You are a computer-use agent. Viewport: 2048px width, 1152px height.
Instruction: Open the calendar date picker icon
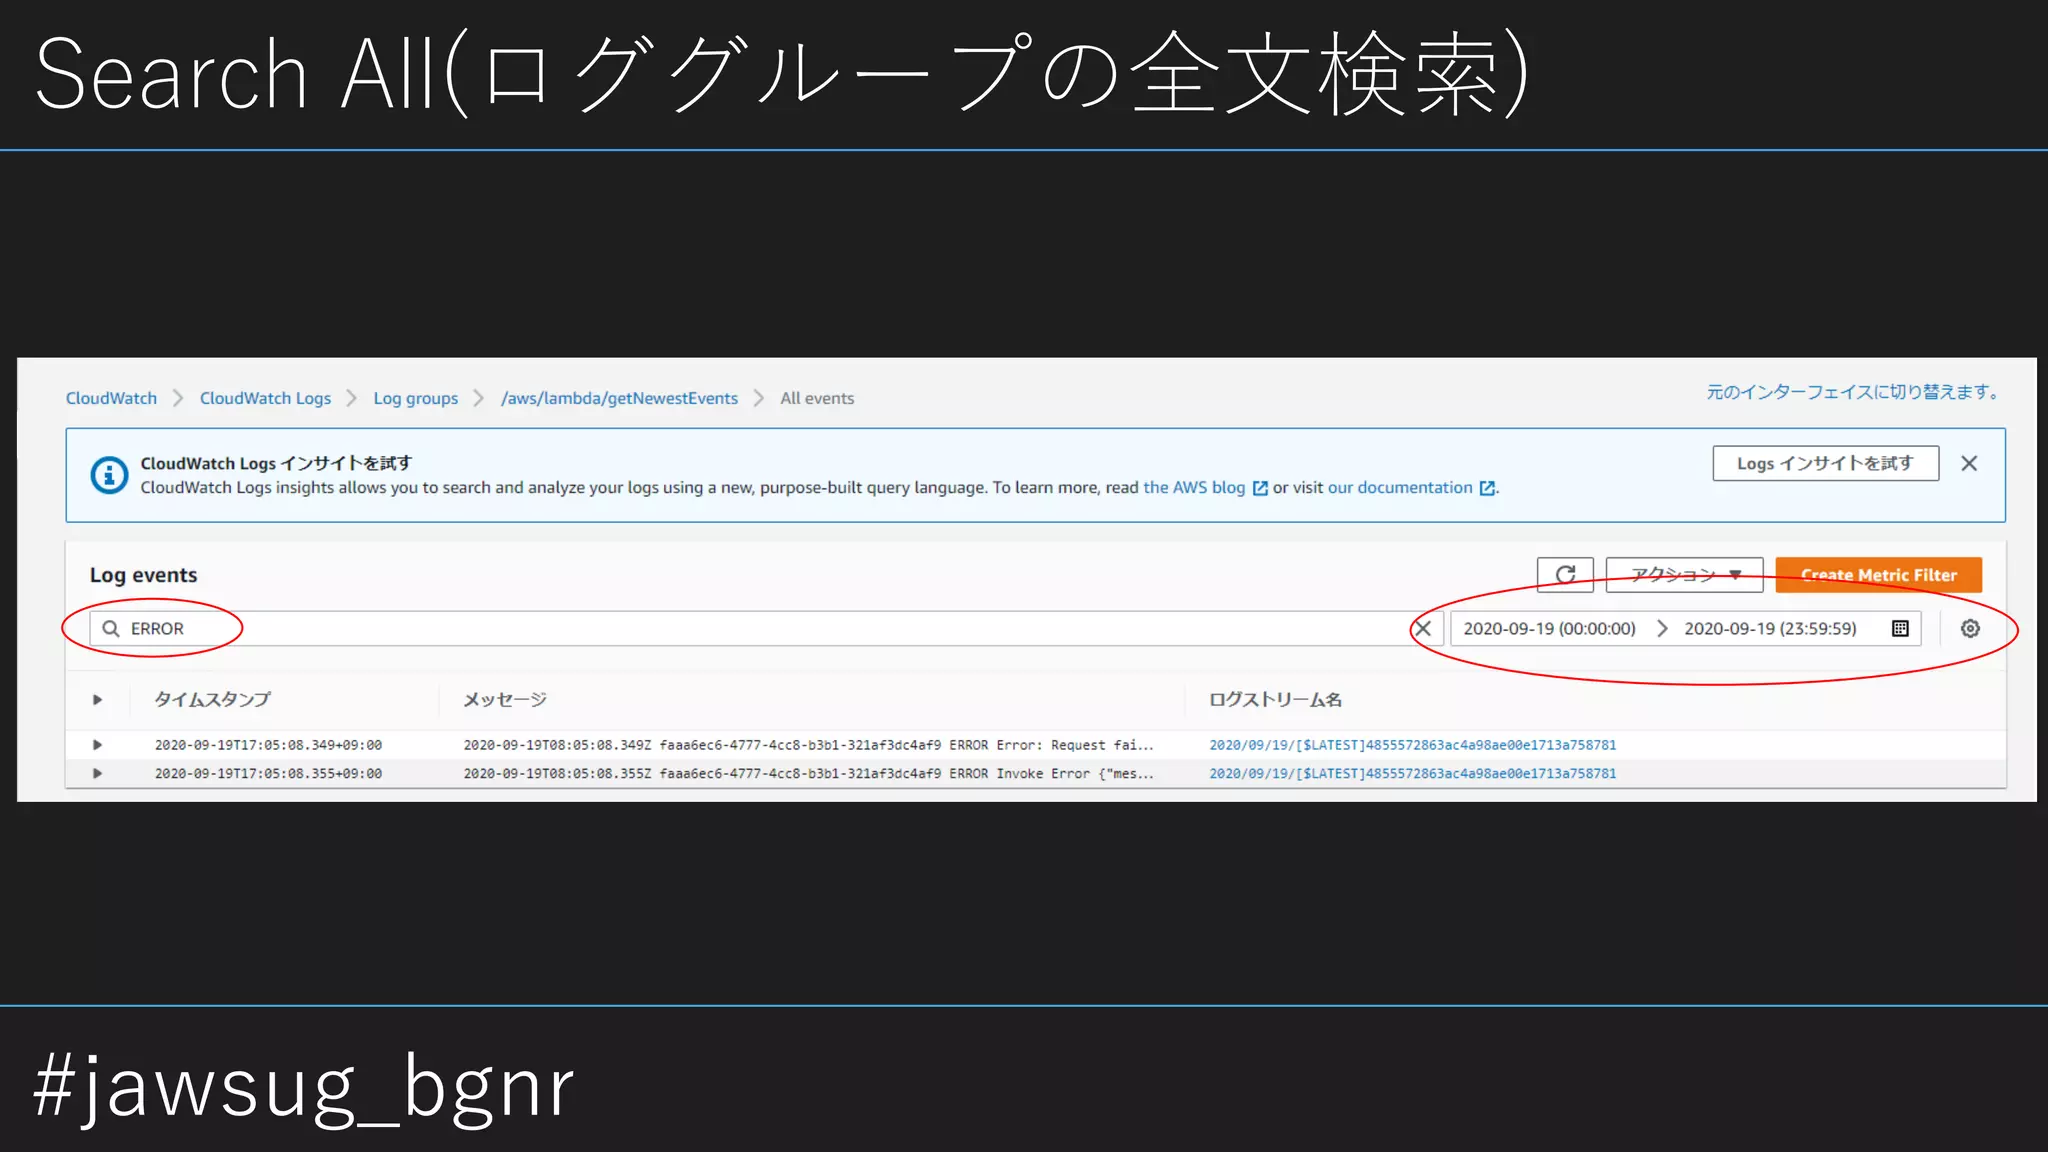pos(1900,629)
